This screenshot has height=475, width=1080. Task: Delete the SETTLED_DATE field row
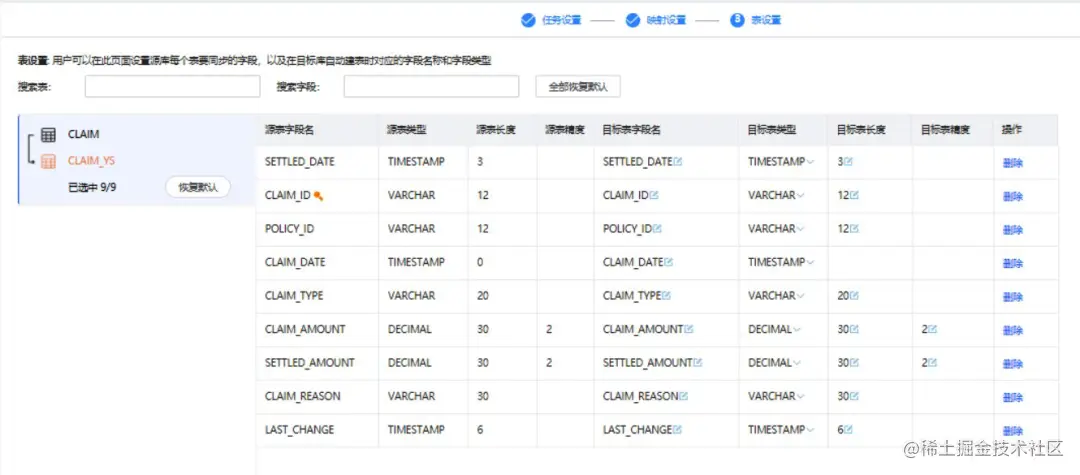point(1012,163)
